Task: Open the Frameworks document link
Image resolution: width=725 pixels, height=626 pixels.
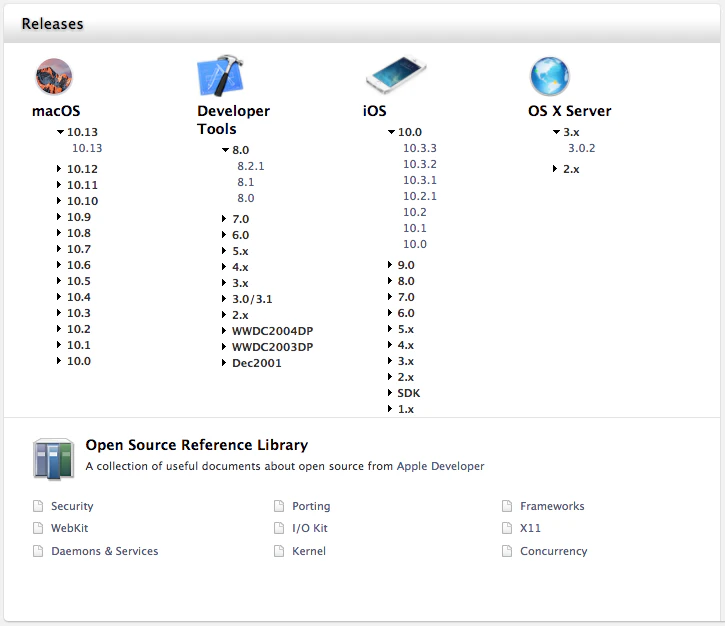Action: [552, 506]
